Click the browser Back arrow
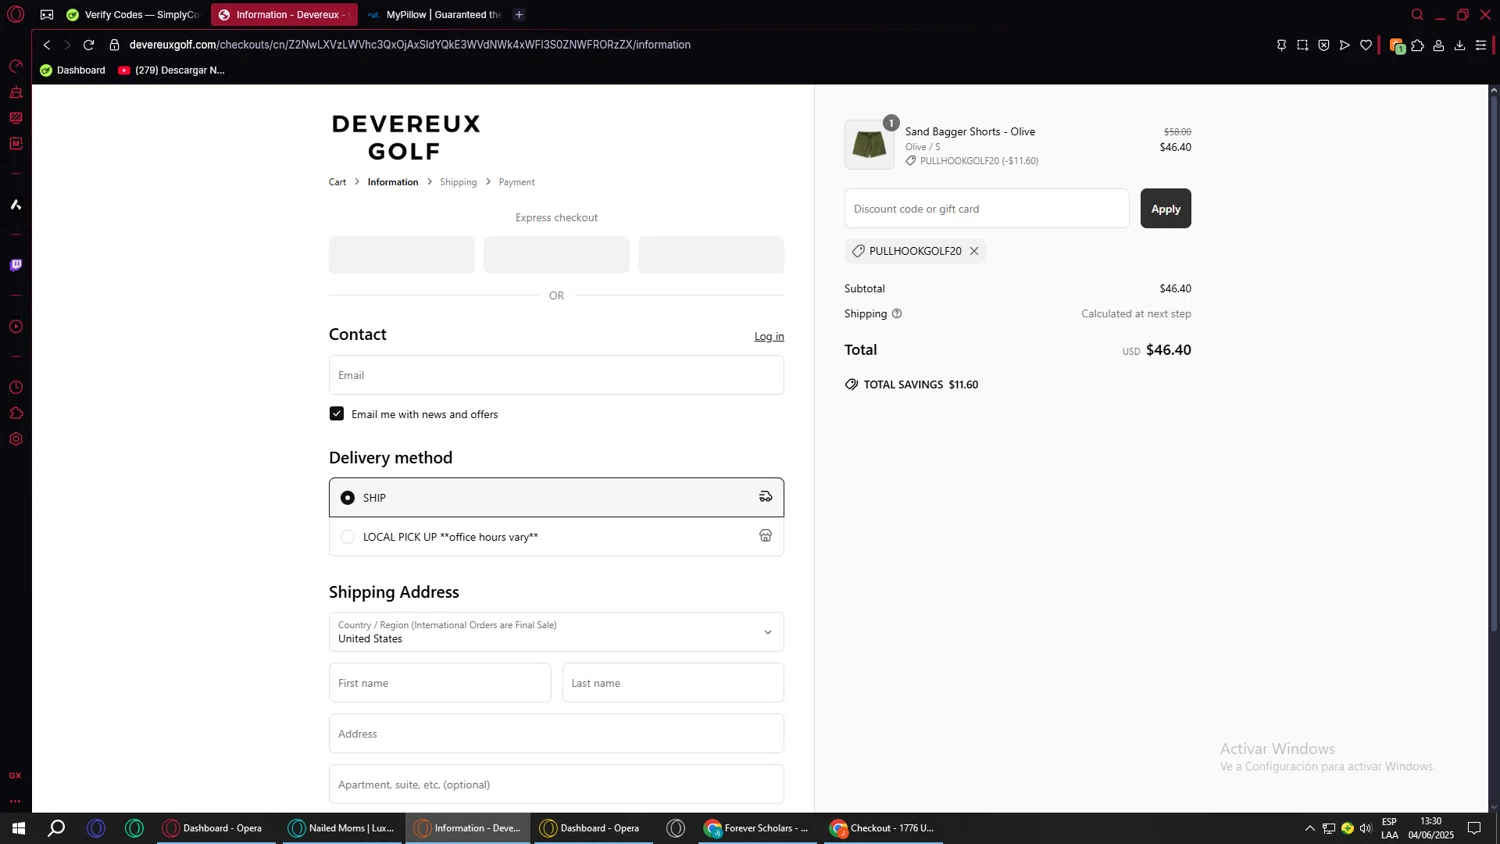Viewport: 1500px width, 844px height. [46, 45]
